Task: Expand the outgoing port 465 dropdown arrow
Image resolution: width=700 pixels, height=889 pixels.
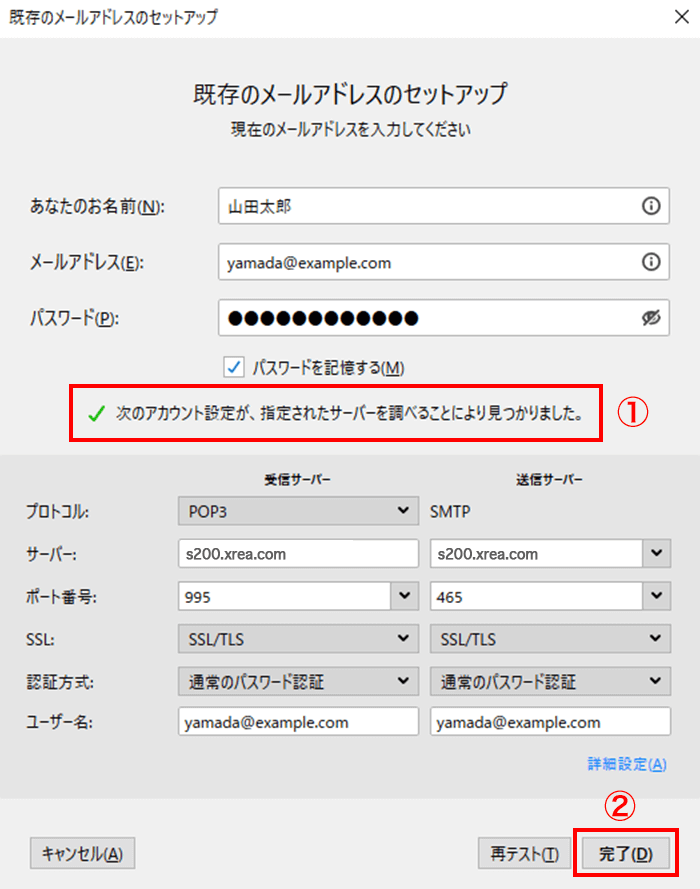Action: (656, 596)
